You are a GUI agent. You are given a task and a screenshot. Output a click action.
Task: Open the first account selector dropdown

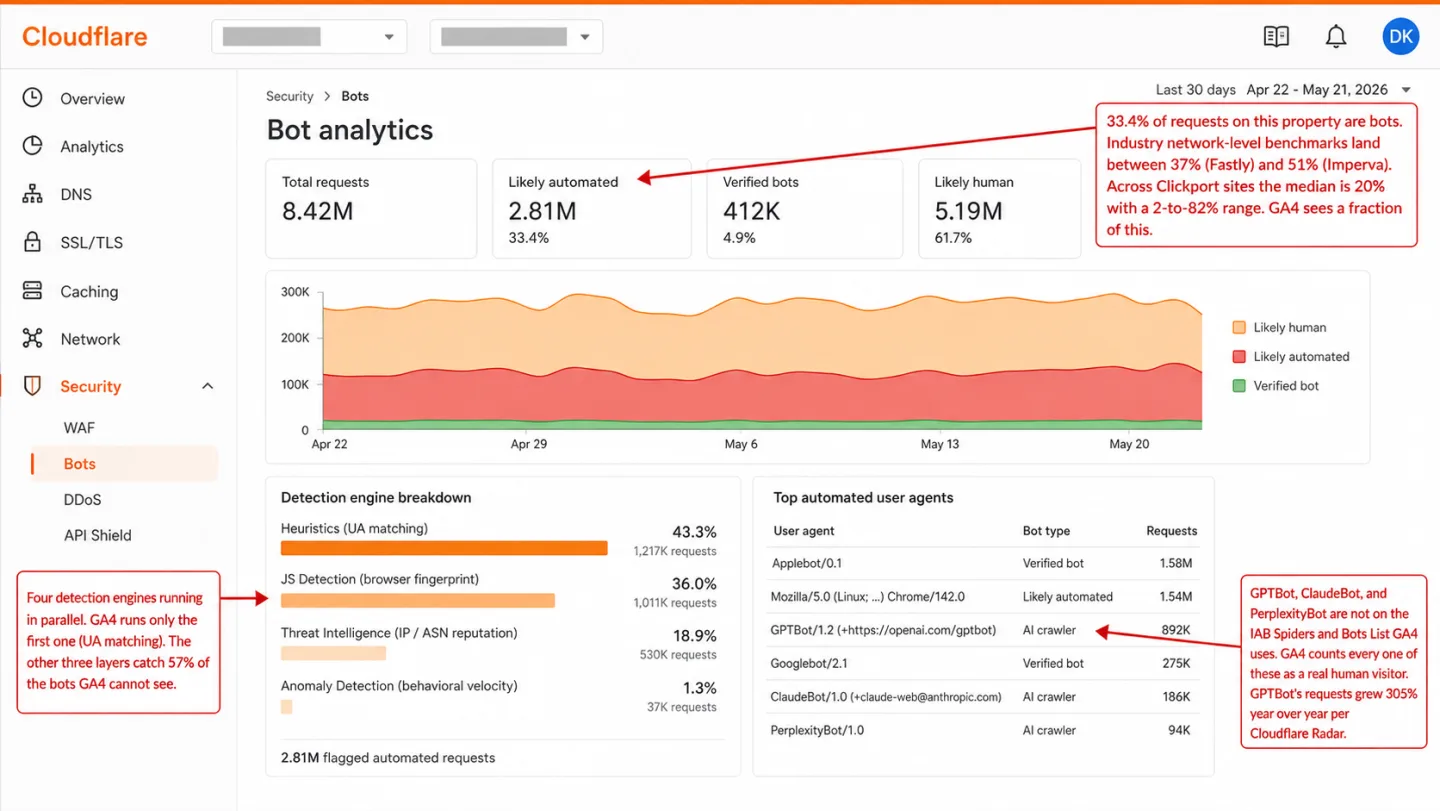point(309,37)
